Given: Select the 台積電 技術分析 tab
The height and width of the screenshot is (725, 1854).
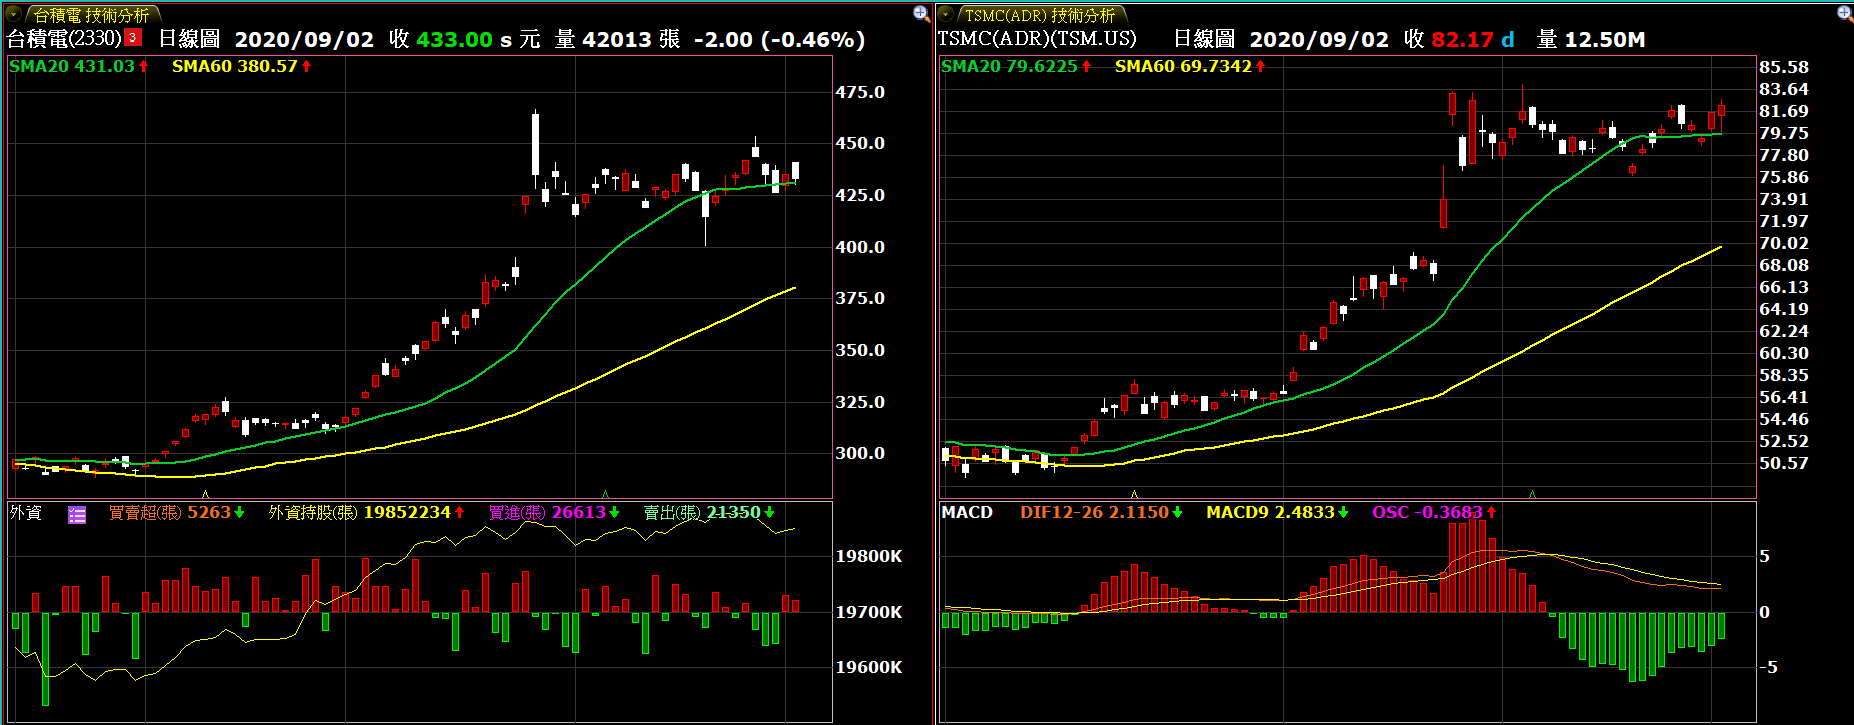Looking at the screenshot, I should point(92,15).
